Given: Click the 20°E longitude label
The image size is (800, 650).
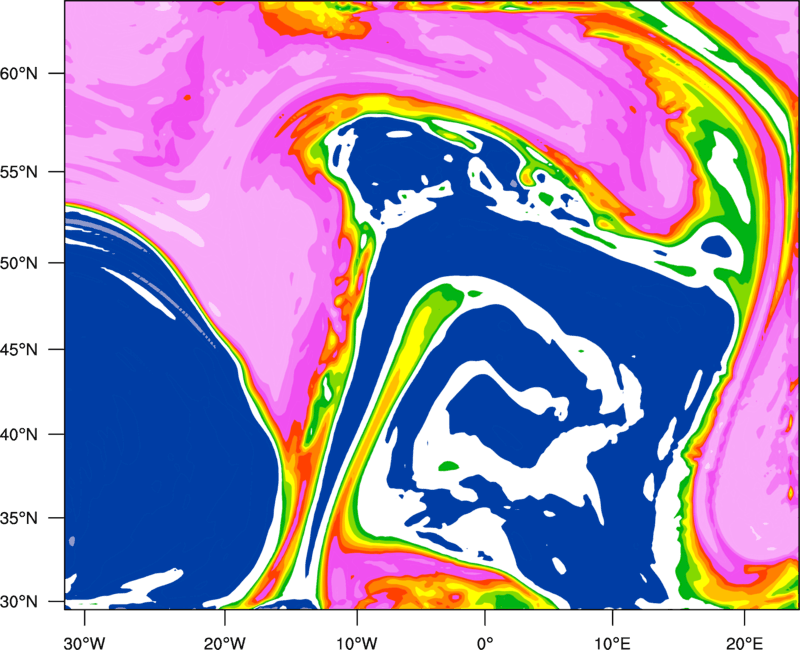Looking at the screenshot, I should coord(744,643).
